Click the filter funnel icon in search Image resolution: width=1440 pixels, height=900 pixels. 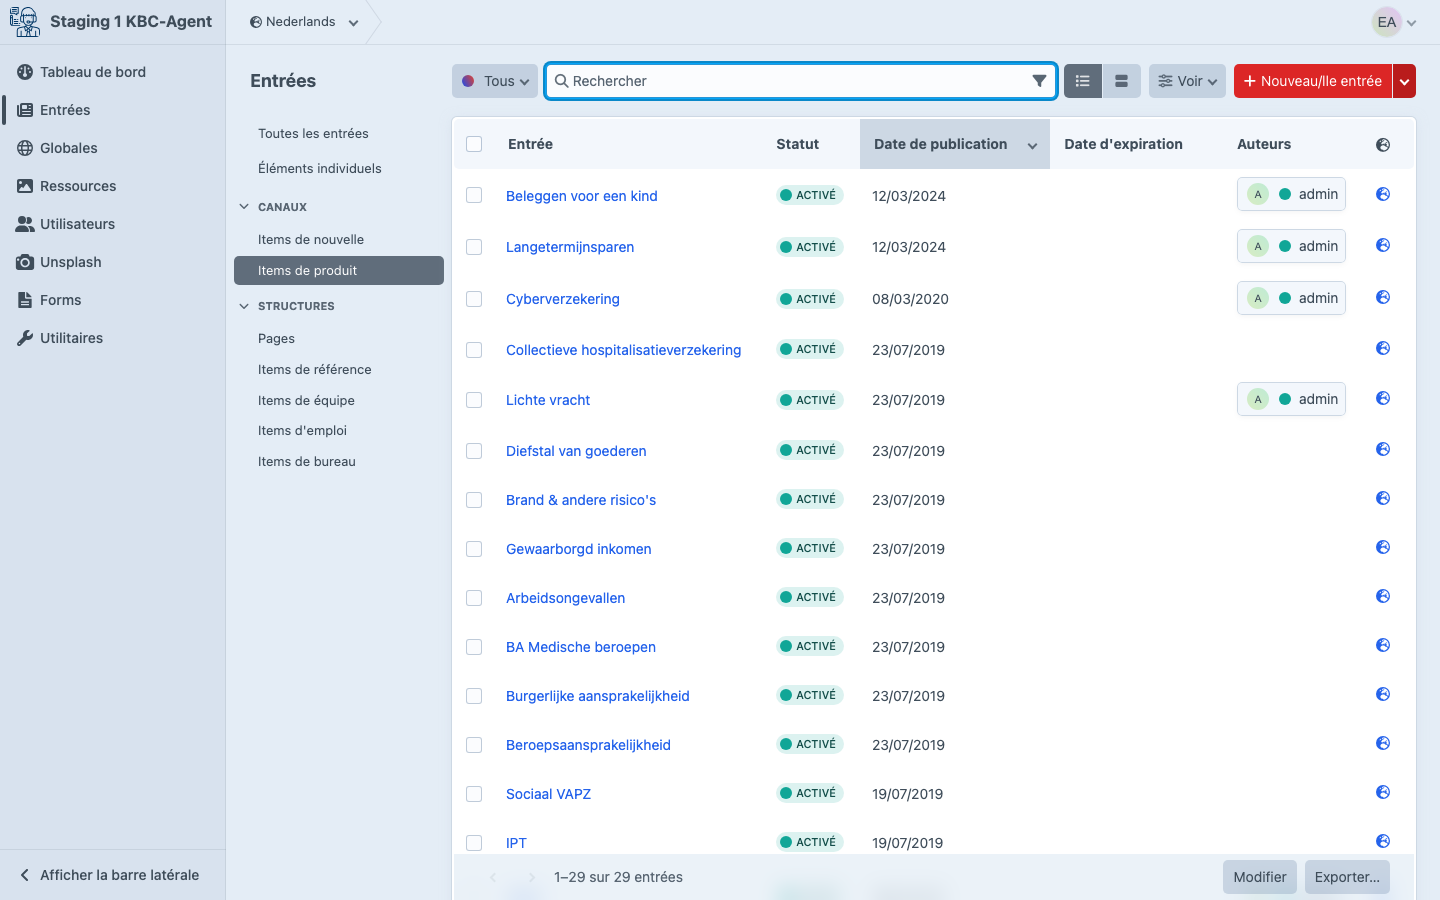[1039, 81]
